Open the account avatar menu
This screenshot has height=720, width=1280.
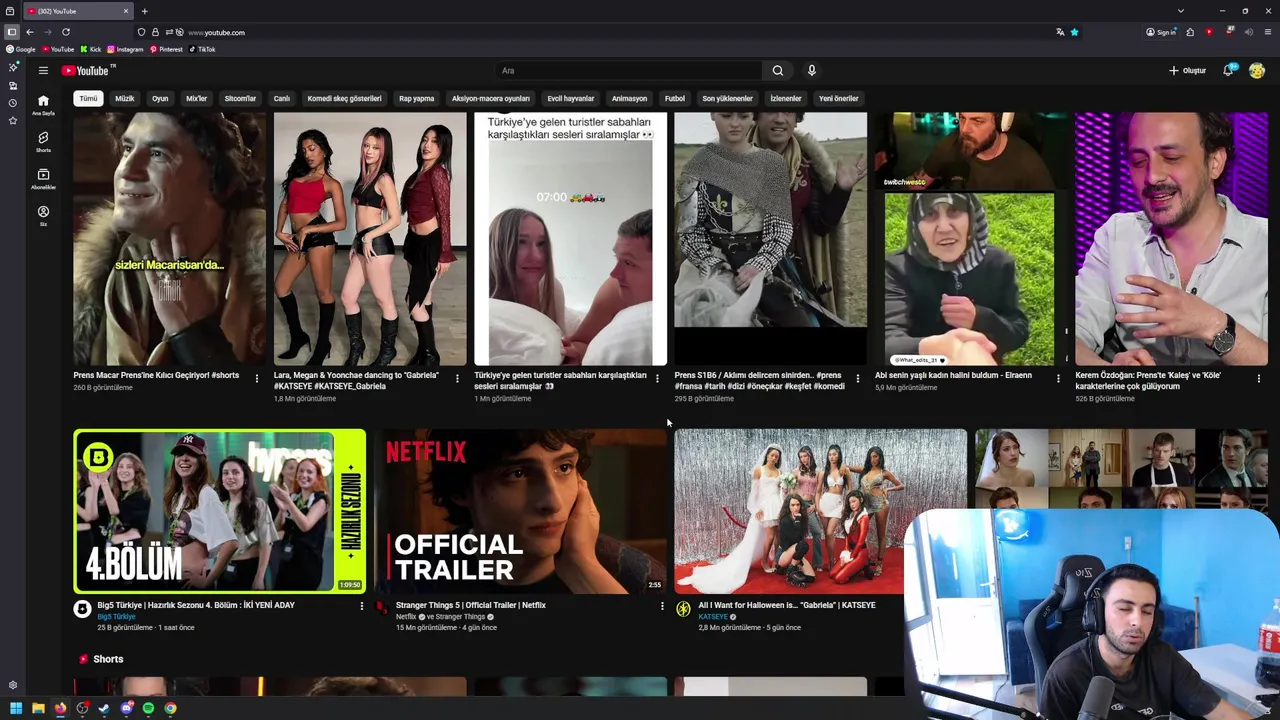(x=1257, y=70)
